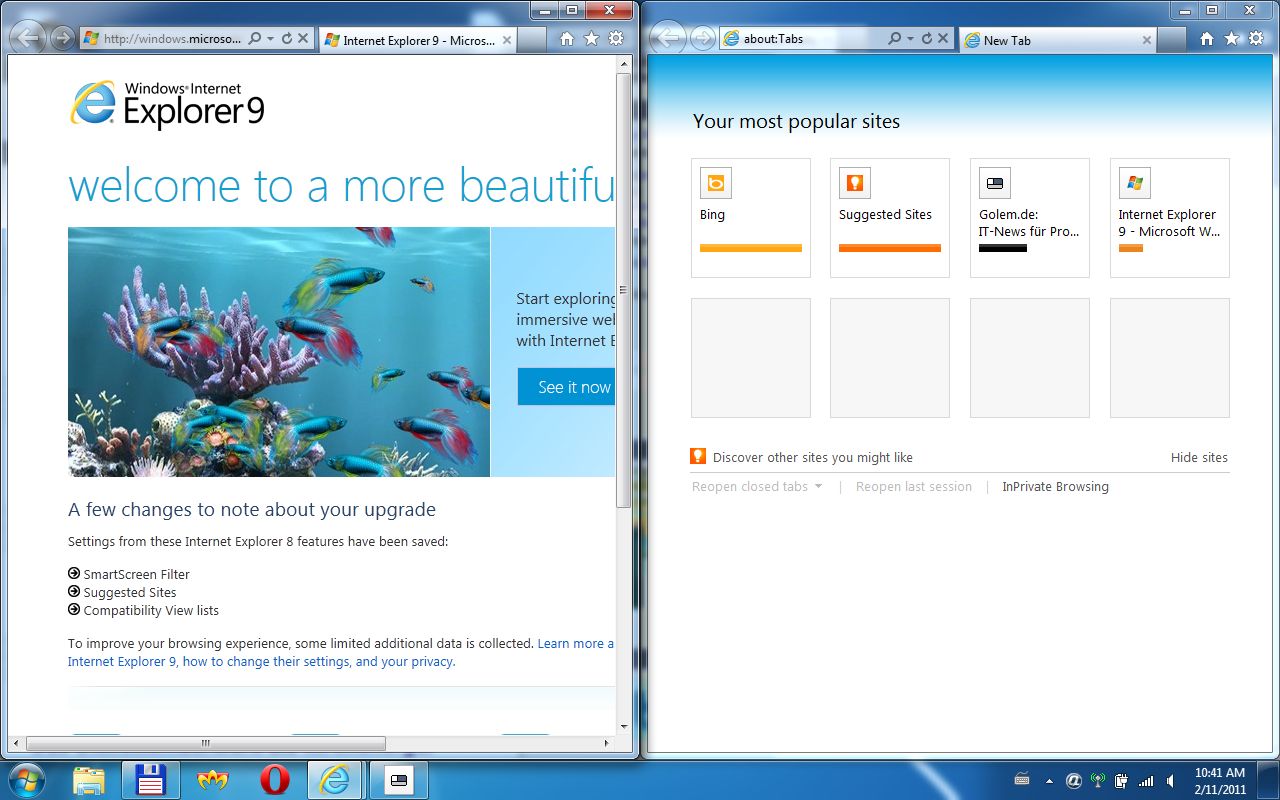
Task: Launch Opera from the taskbar
Action: (274, 780)
